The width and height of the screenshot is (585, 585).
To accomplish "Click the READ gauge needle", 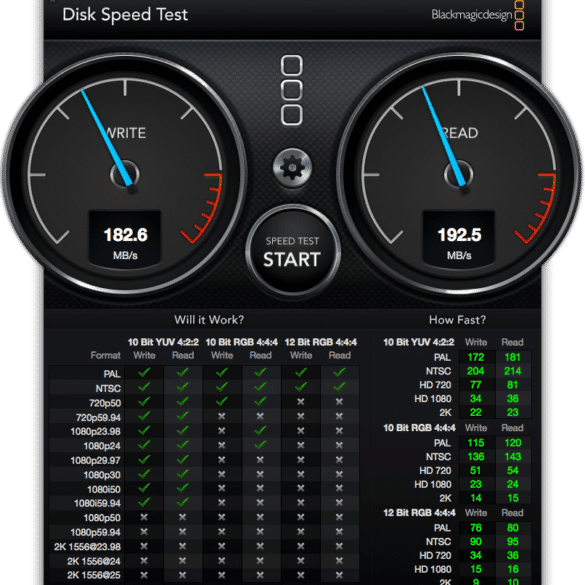I will tap(443, 135).
